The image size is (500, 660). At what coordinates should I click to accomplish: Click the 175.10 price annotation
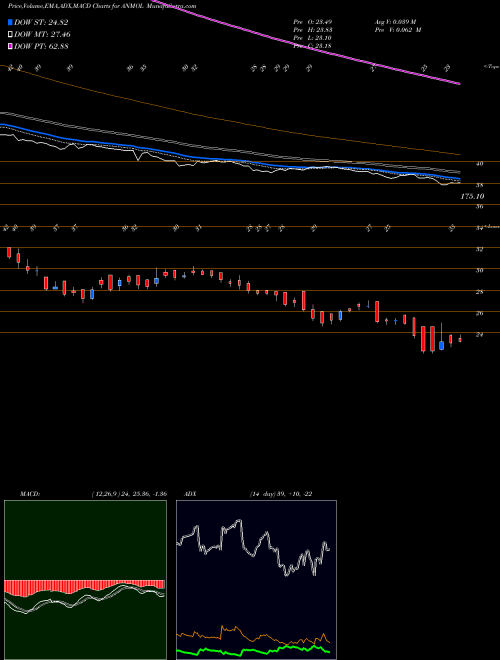[x=472, y=196]
